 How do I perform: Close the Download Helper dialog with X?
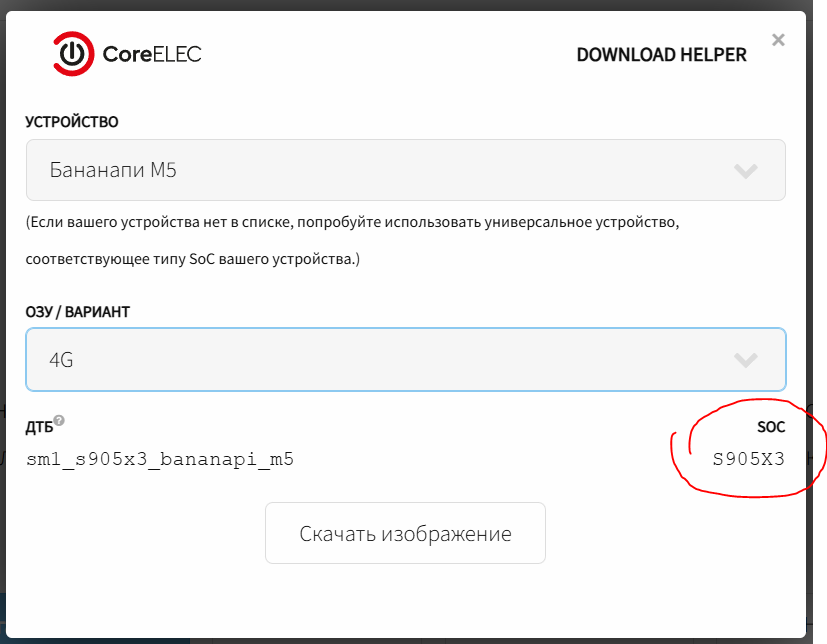(x=778, y=40)
